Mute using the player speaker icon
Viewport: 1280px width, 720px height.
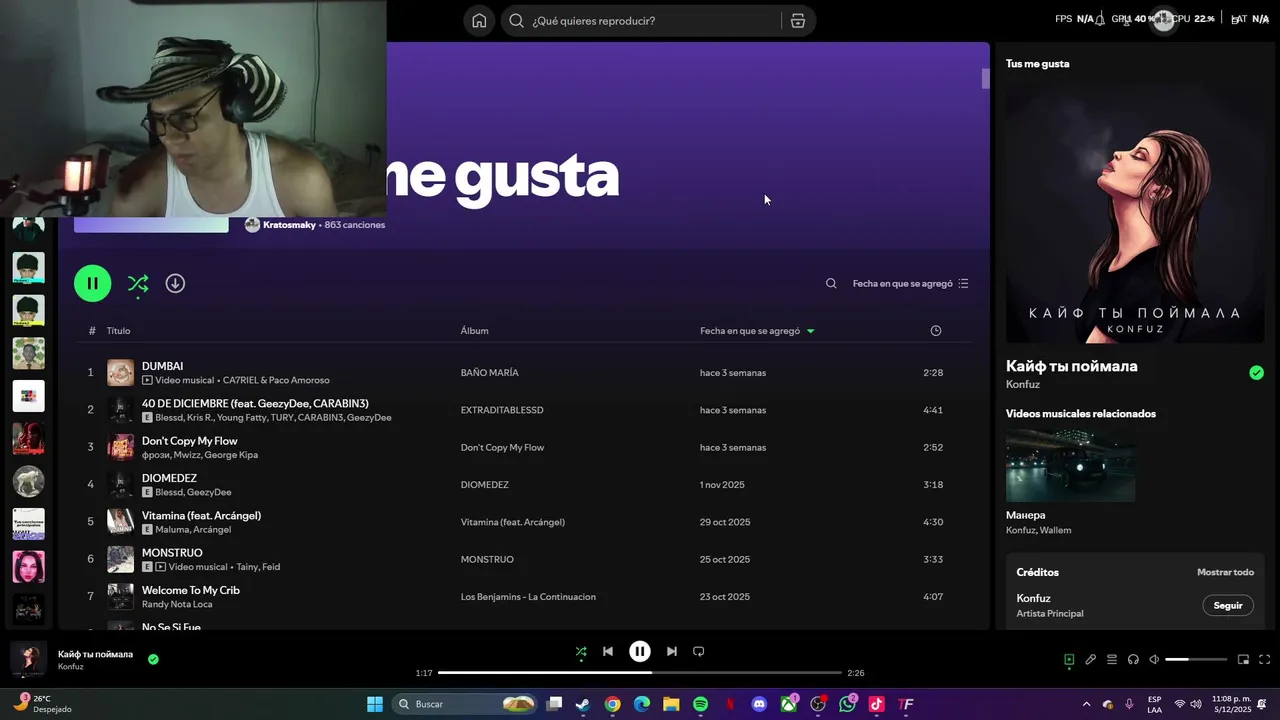click(x=1154, y=660)
